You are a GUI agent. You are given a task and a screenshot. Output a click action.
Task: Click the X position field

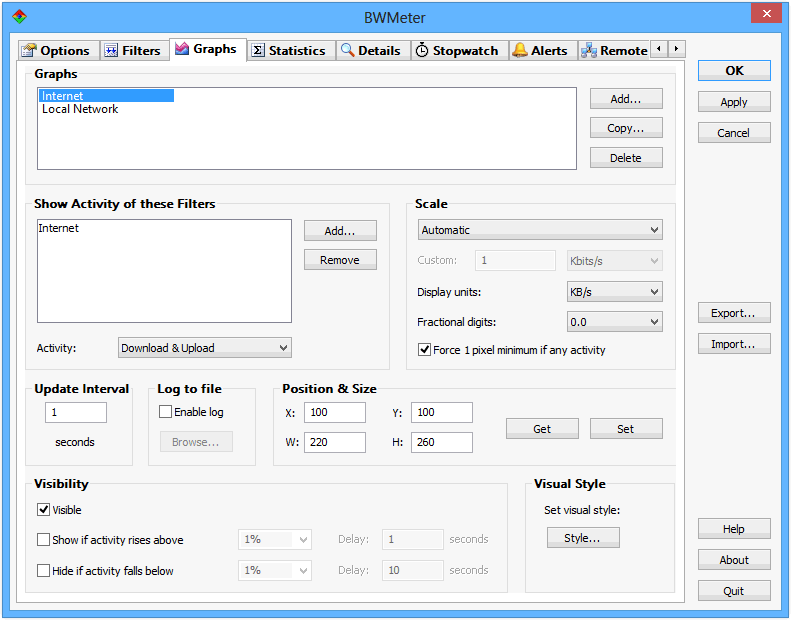coord(334,412)
